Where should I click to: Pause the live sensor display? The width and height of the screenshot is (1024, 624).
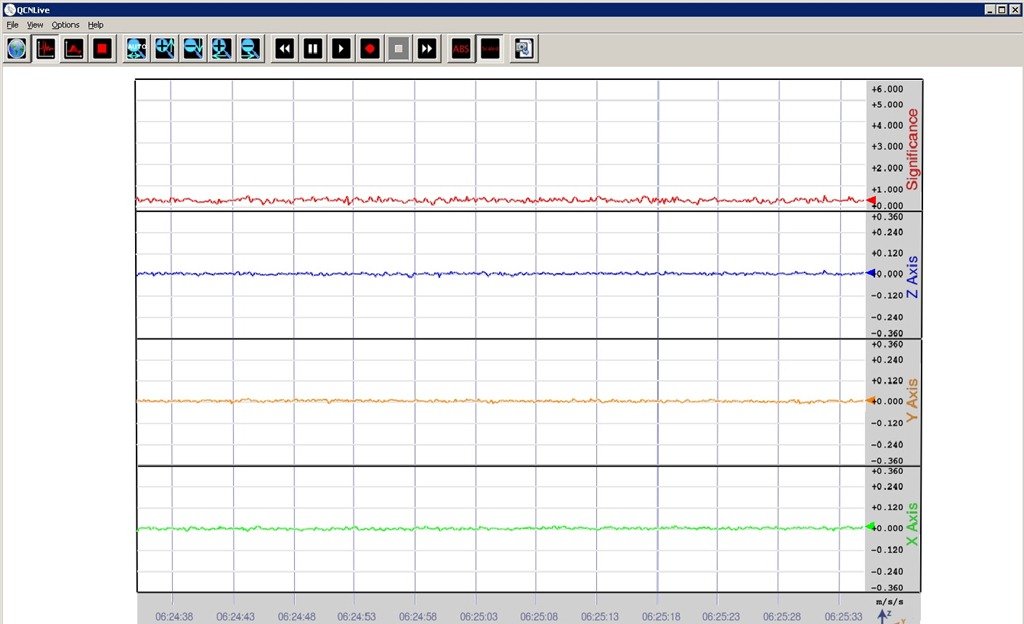(313, 49)
